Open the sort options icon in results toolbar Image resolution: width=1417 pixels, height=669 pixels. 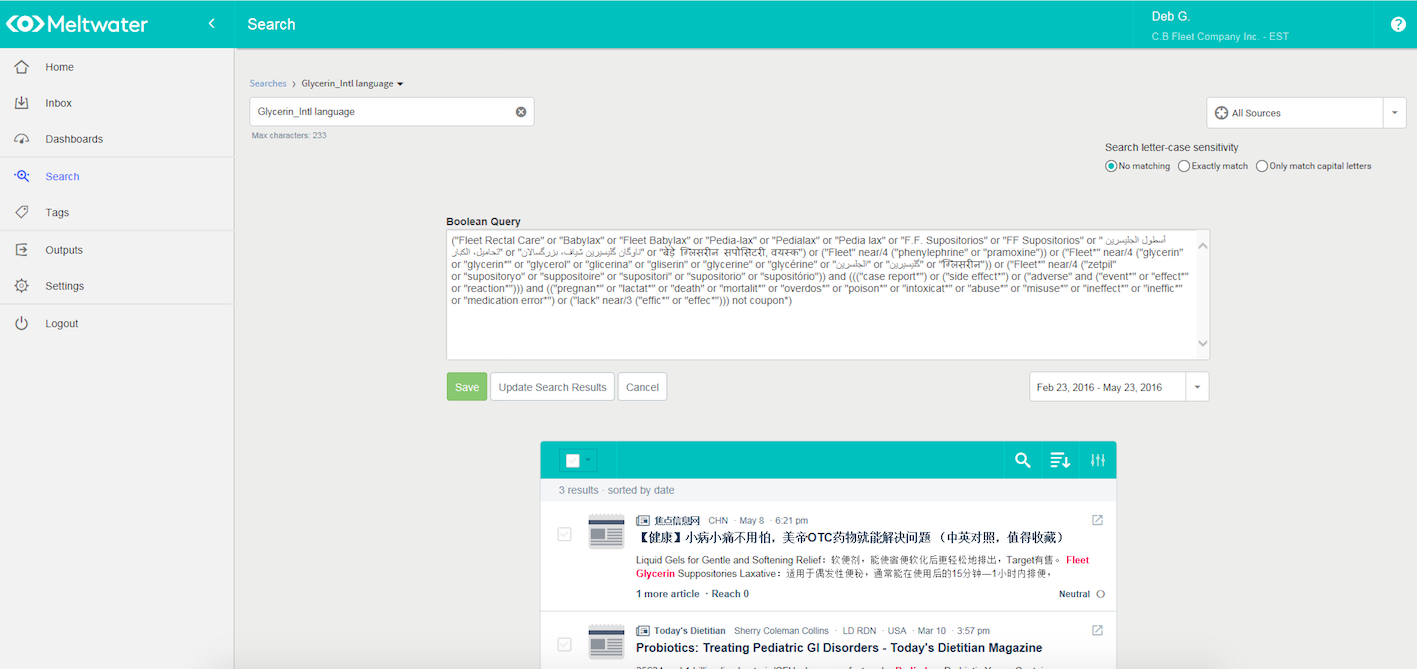pos(1060,460)
